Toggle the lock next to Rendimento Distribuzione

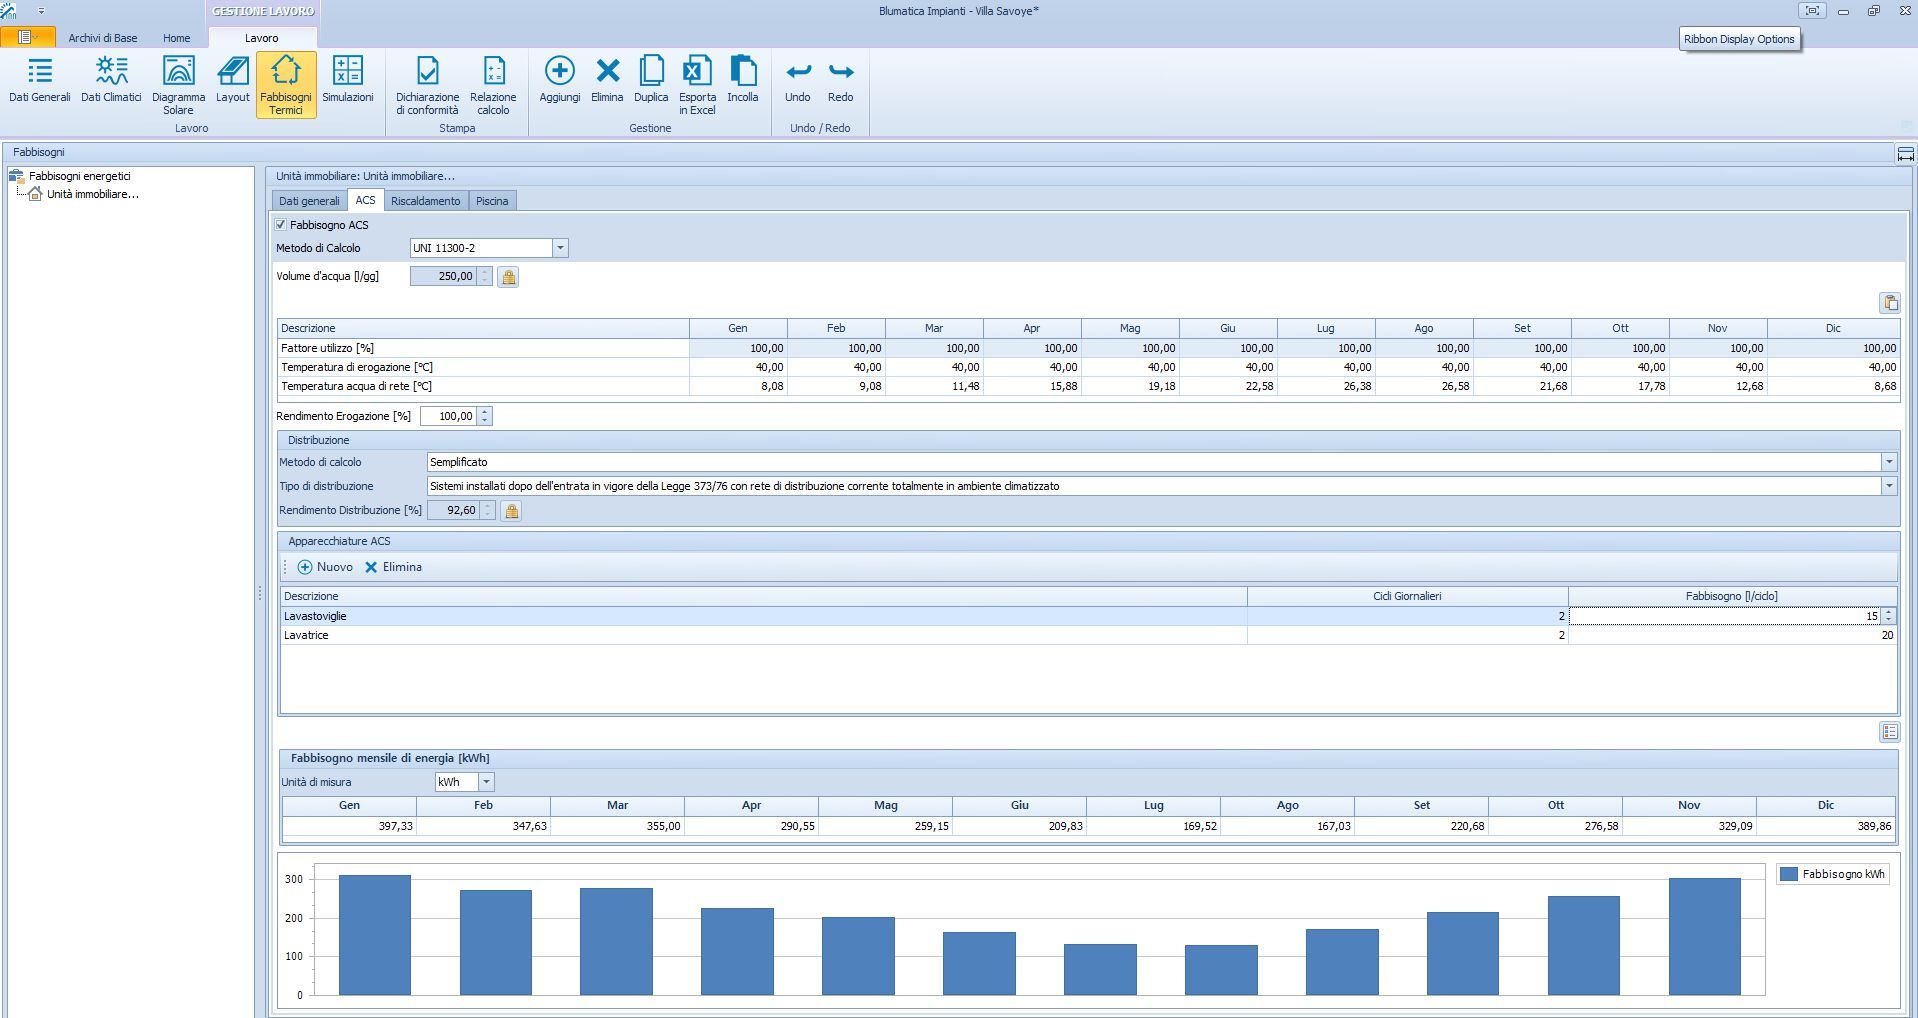click(x=511, y=511)
